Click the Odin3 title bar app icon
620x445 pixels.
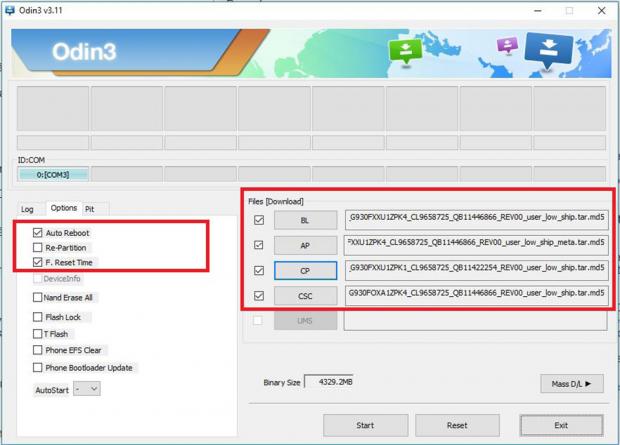pos(11,11)
